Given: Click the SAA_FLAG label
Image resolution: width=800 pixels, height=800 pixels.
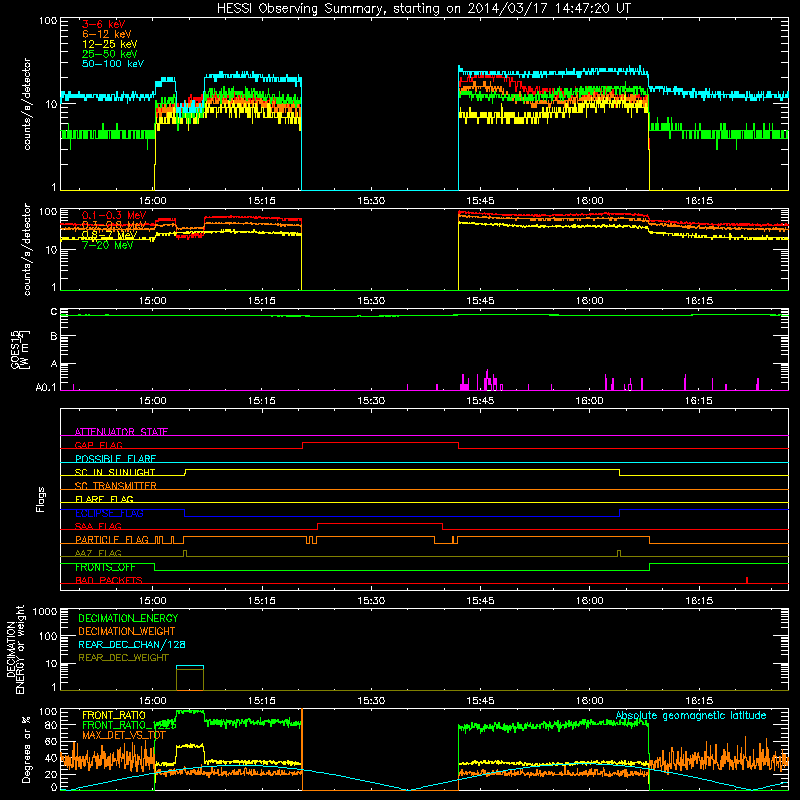Looking at the screenshot, I should (x=98, y=526).
